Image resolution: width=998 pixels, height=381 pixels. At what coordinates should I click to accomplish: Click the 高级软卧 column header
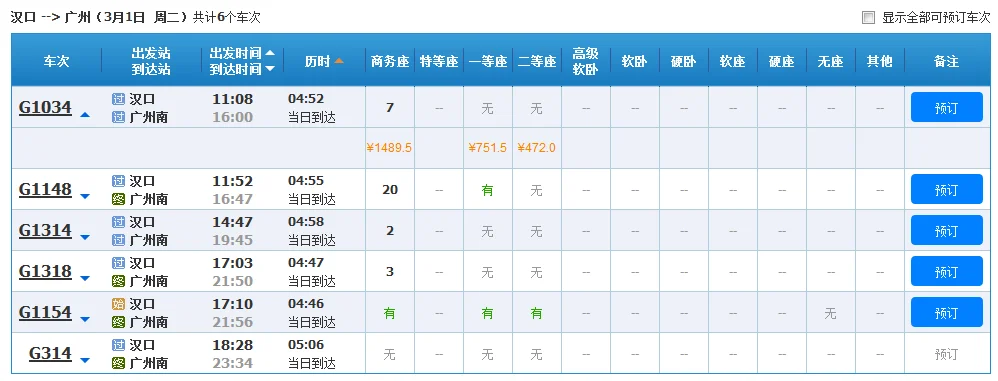point(586,61)
